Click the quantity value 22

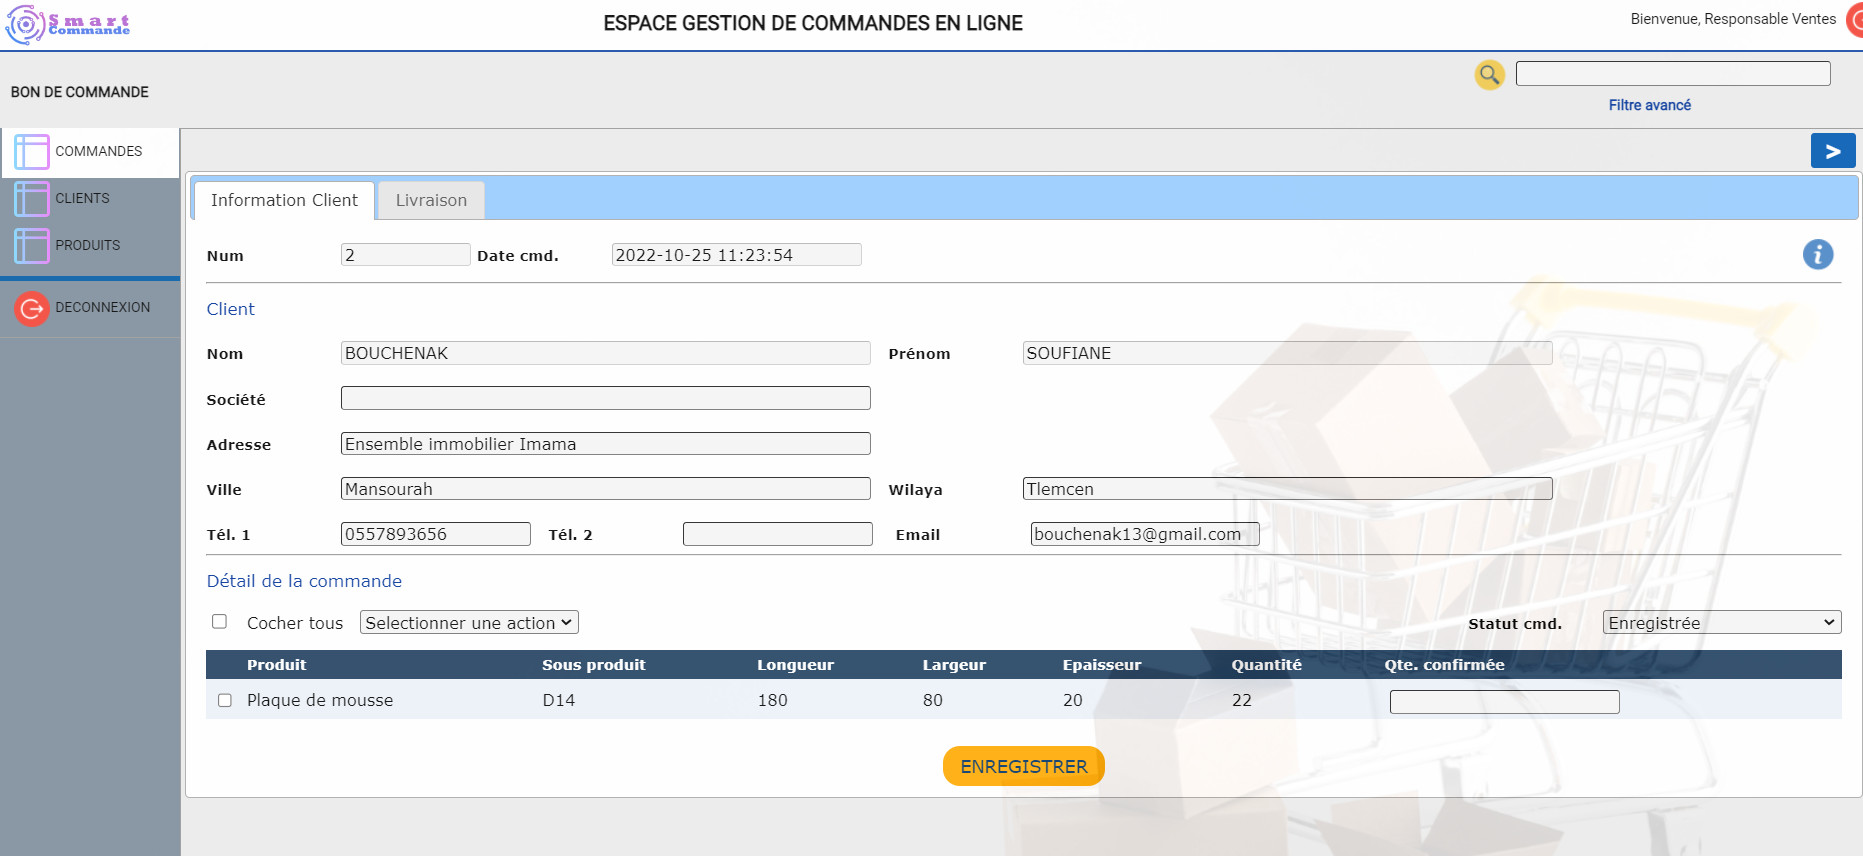(1241, 700)
